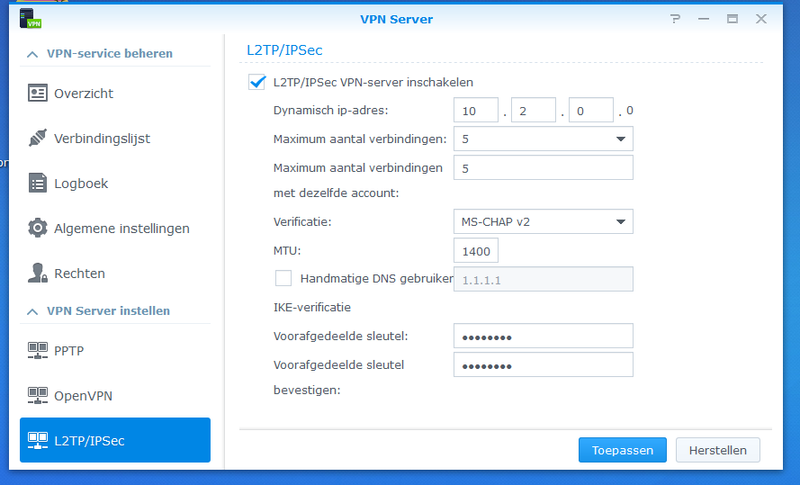Click the MTU input field
Image resolution: width=800 pixels, height=485 pixels.
click(476, 250)
